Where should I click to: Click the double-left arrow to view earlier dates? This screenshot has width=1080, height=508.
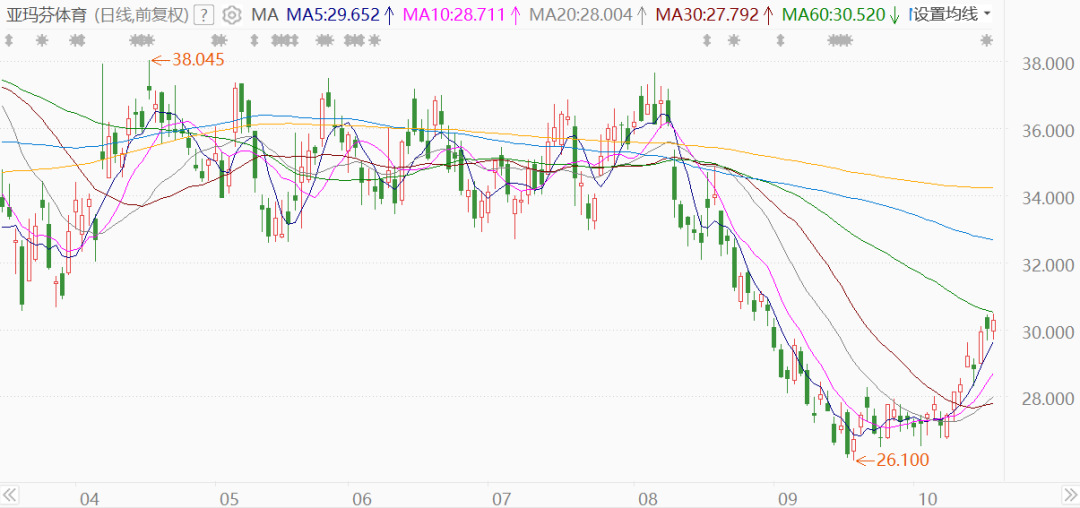(10, 495)
